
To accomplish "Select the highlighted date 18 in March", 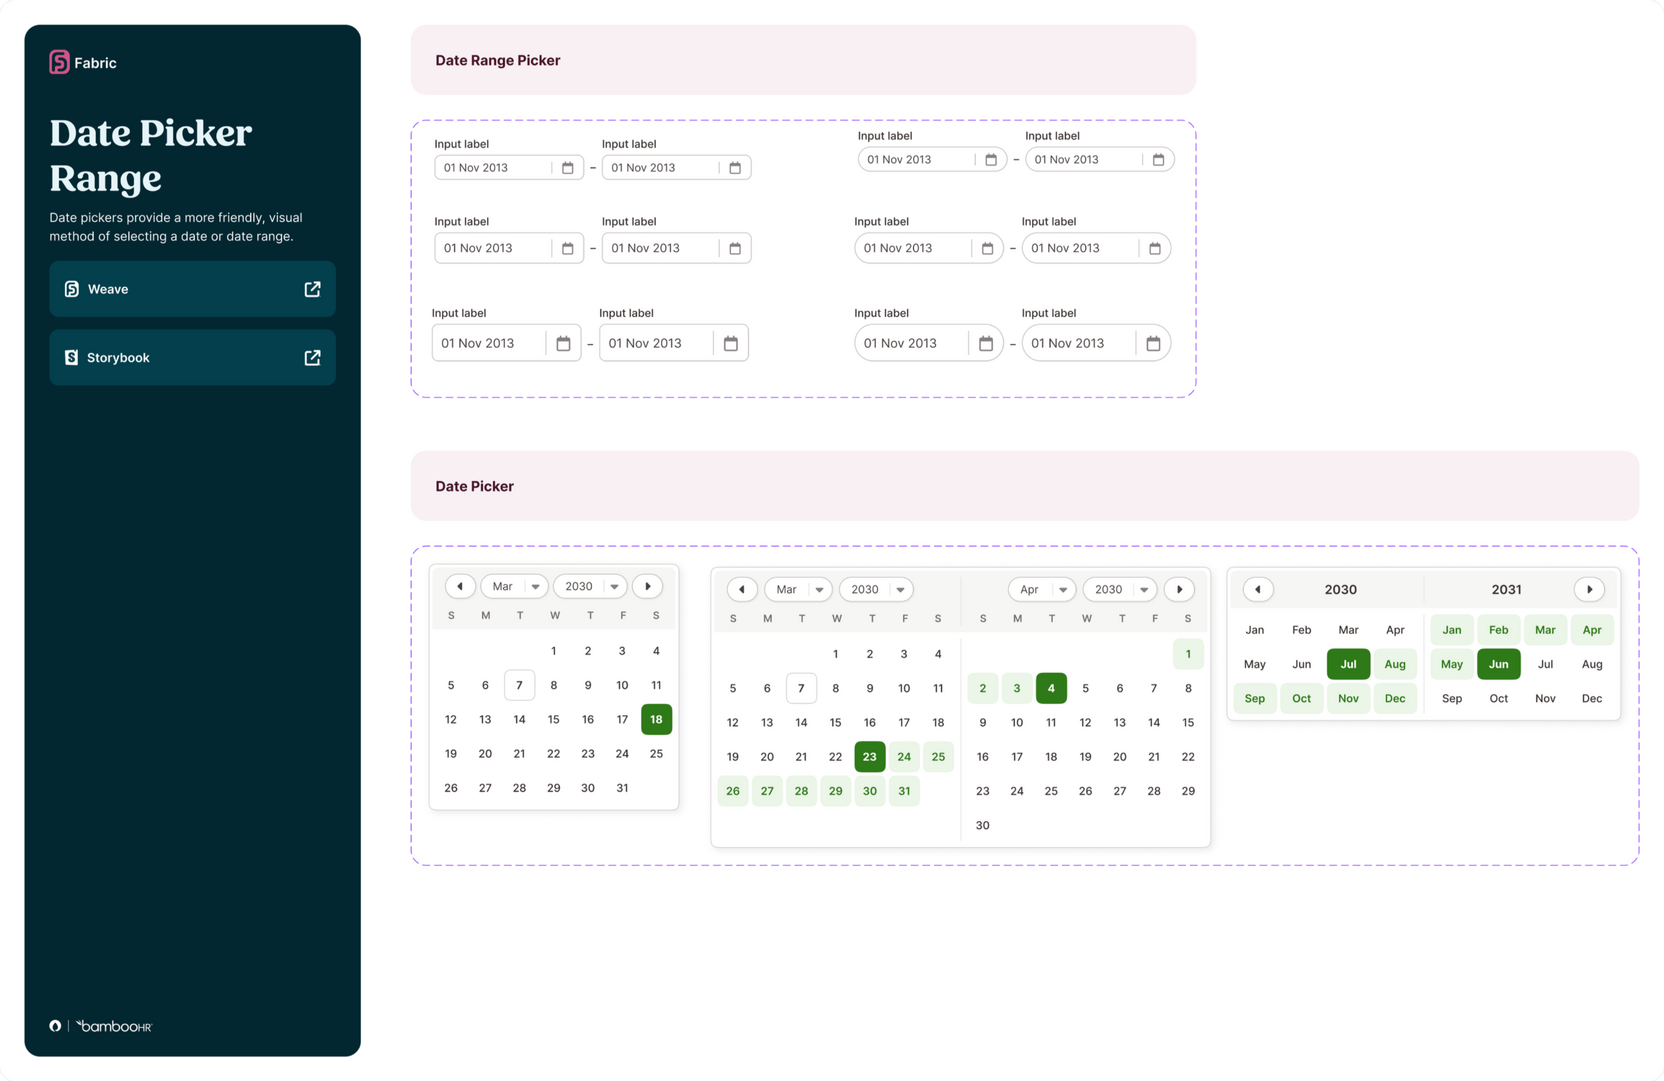I will coord(656,719).
